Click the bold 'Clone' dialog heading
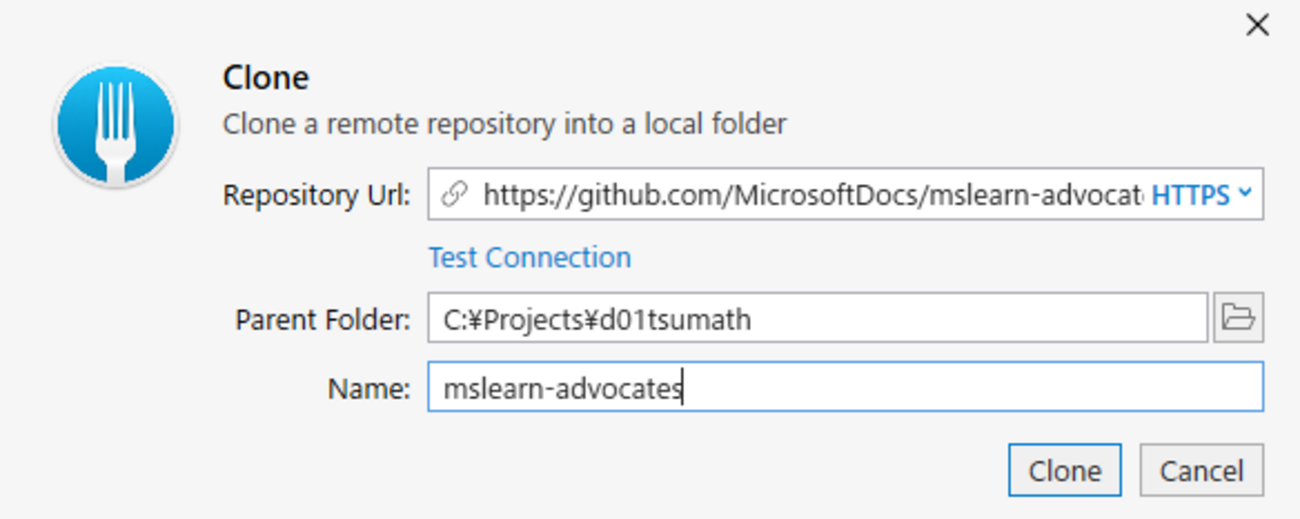1300x519 pixels. (266, 77)
